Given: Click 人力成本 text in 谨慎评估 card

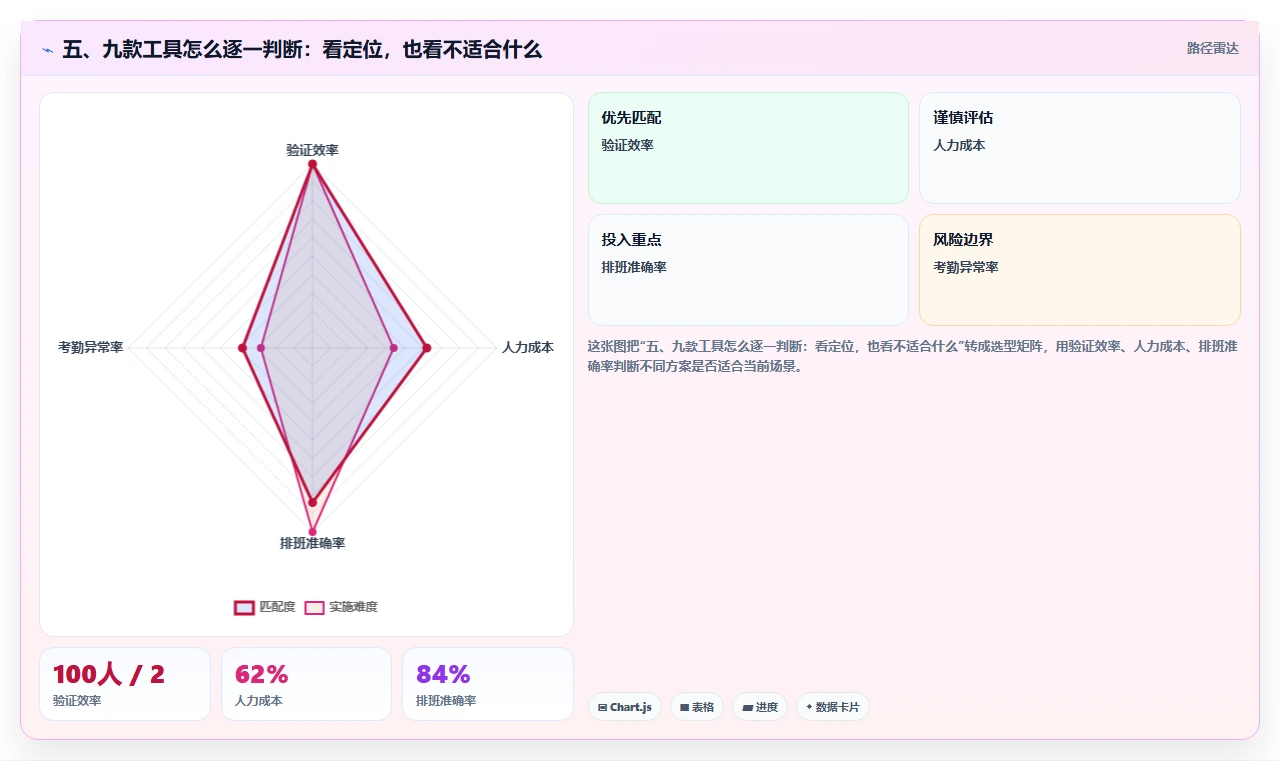Looking at the screenshot, I should click(959, 145).
